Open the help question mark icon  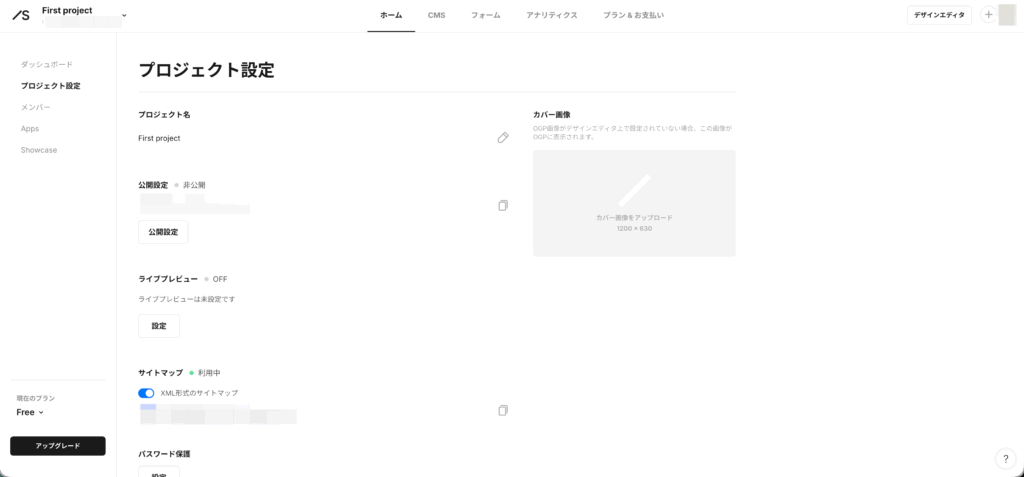(1005, 458)
